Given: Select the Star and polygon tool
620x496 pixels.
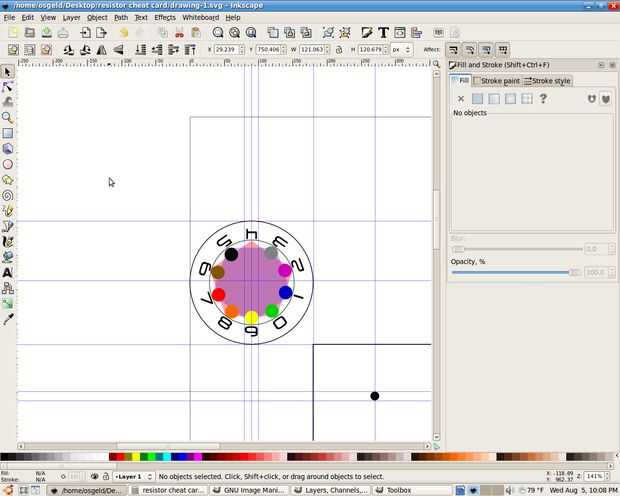Looking at the screenshot, I should pos(8,180).
